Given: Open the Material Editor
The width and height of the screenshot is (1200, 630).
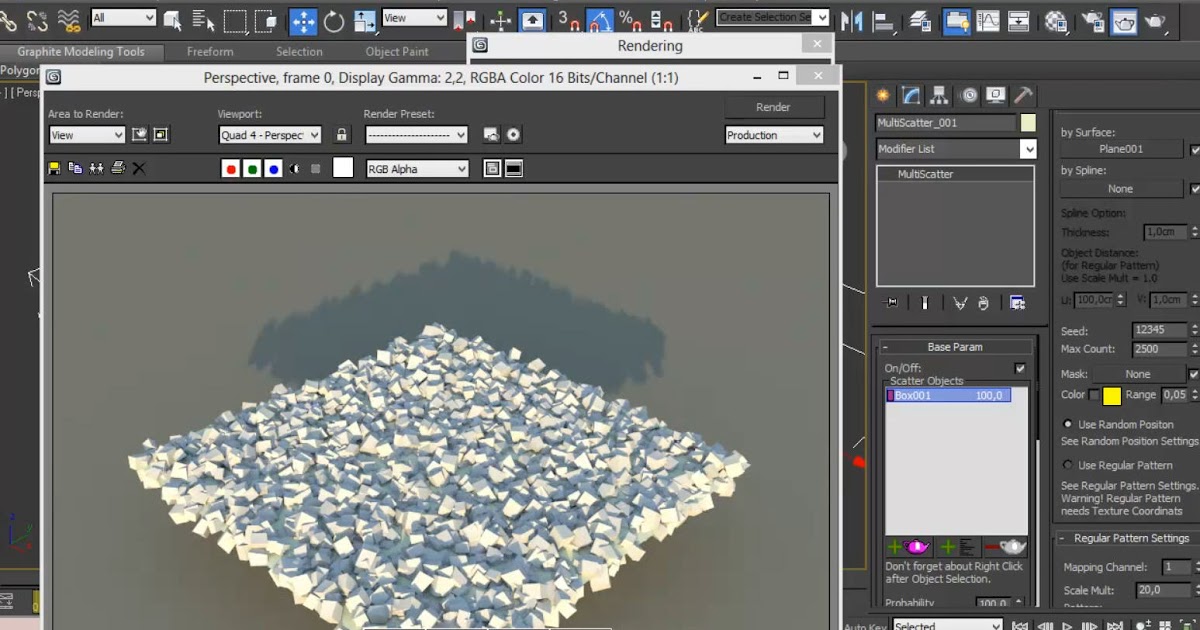Looking at the screenshot, I should [1055, 20].
